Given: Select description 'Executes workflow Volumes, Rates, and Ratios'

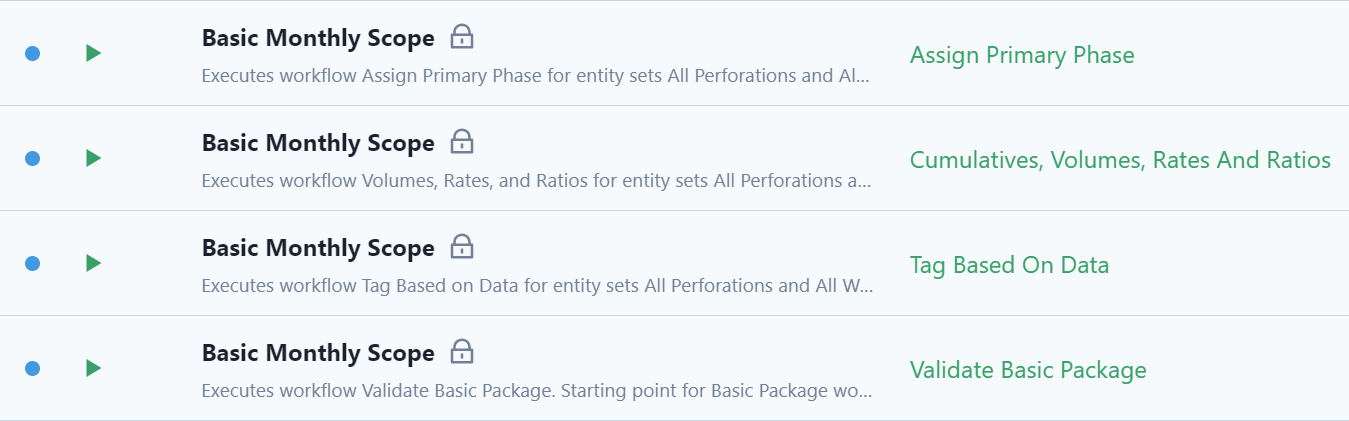Looking at the screenshot, I should point(536,181).
